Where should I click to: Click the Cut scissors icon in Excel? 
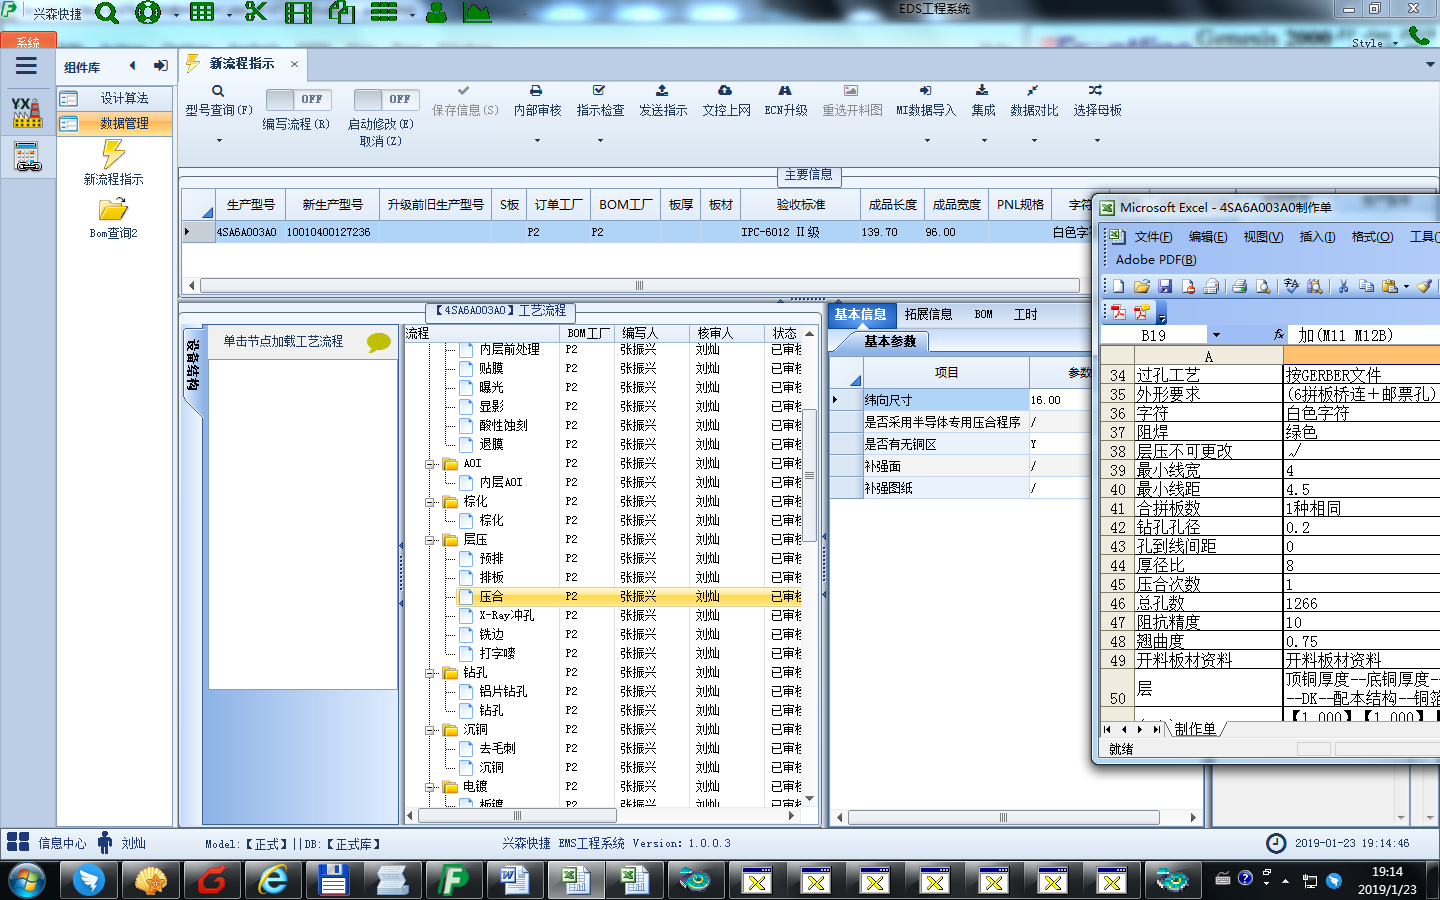coord(1343,286)
